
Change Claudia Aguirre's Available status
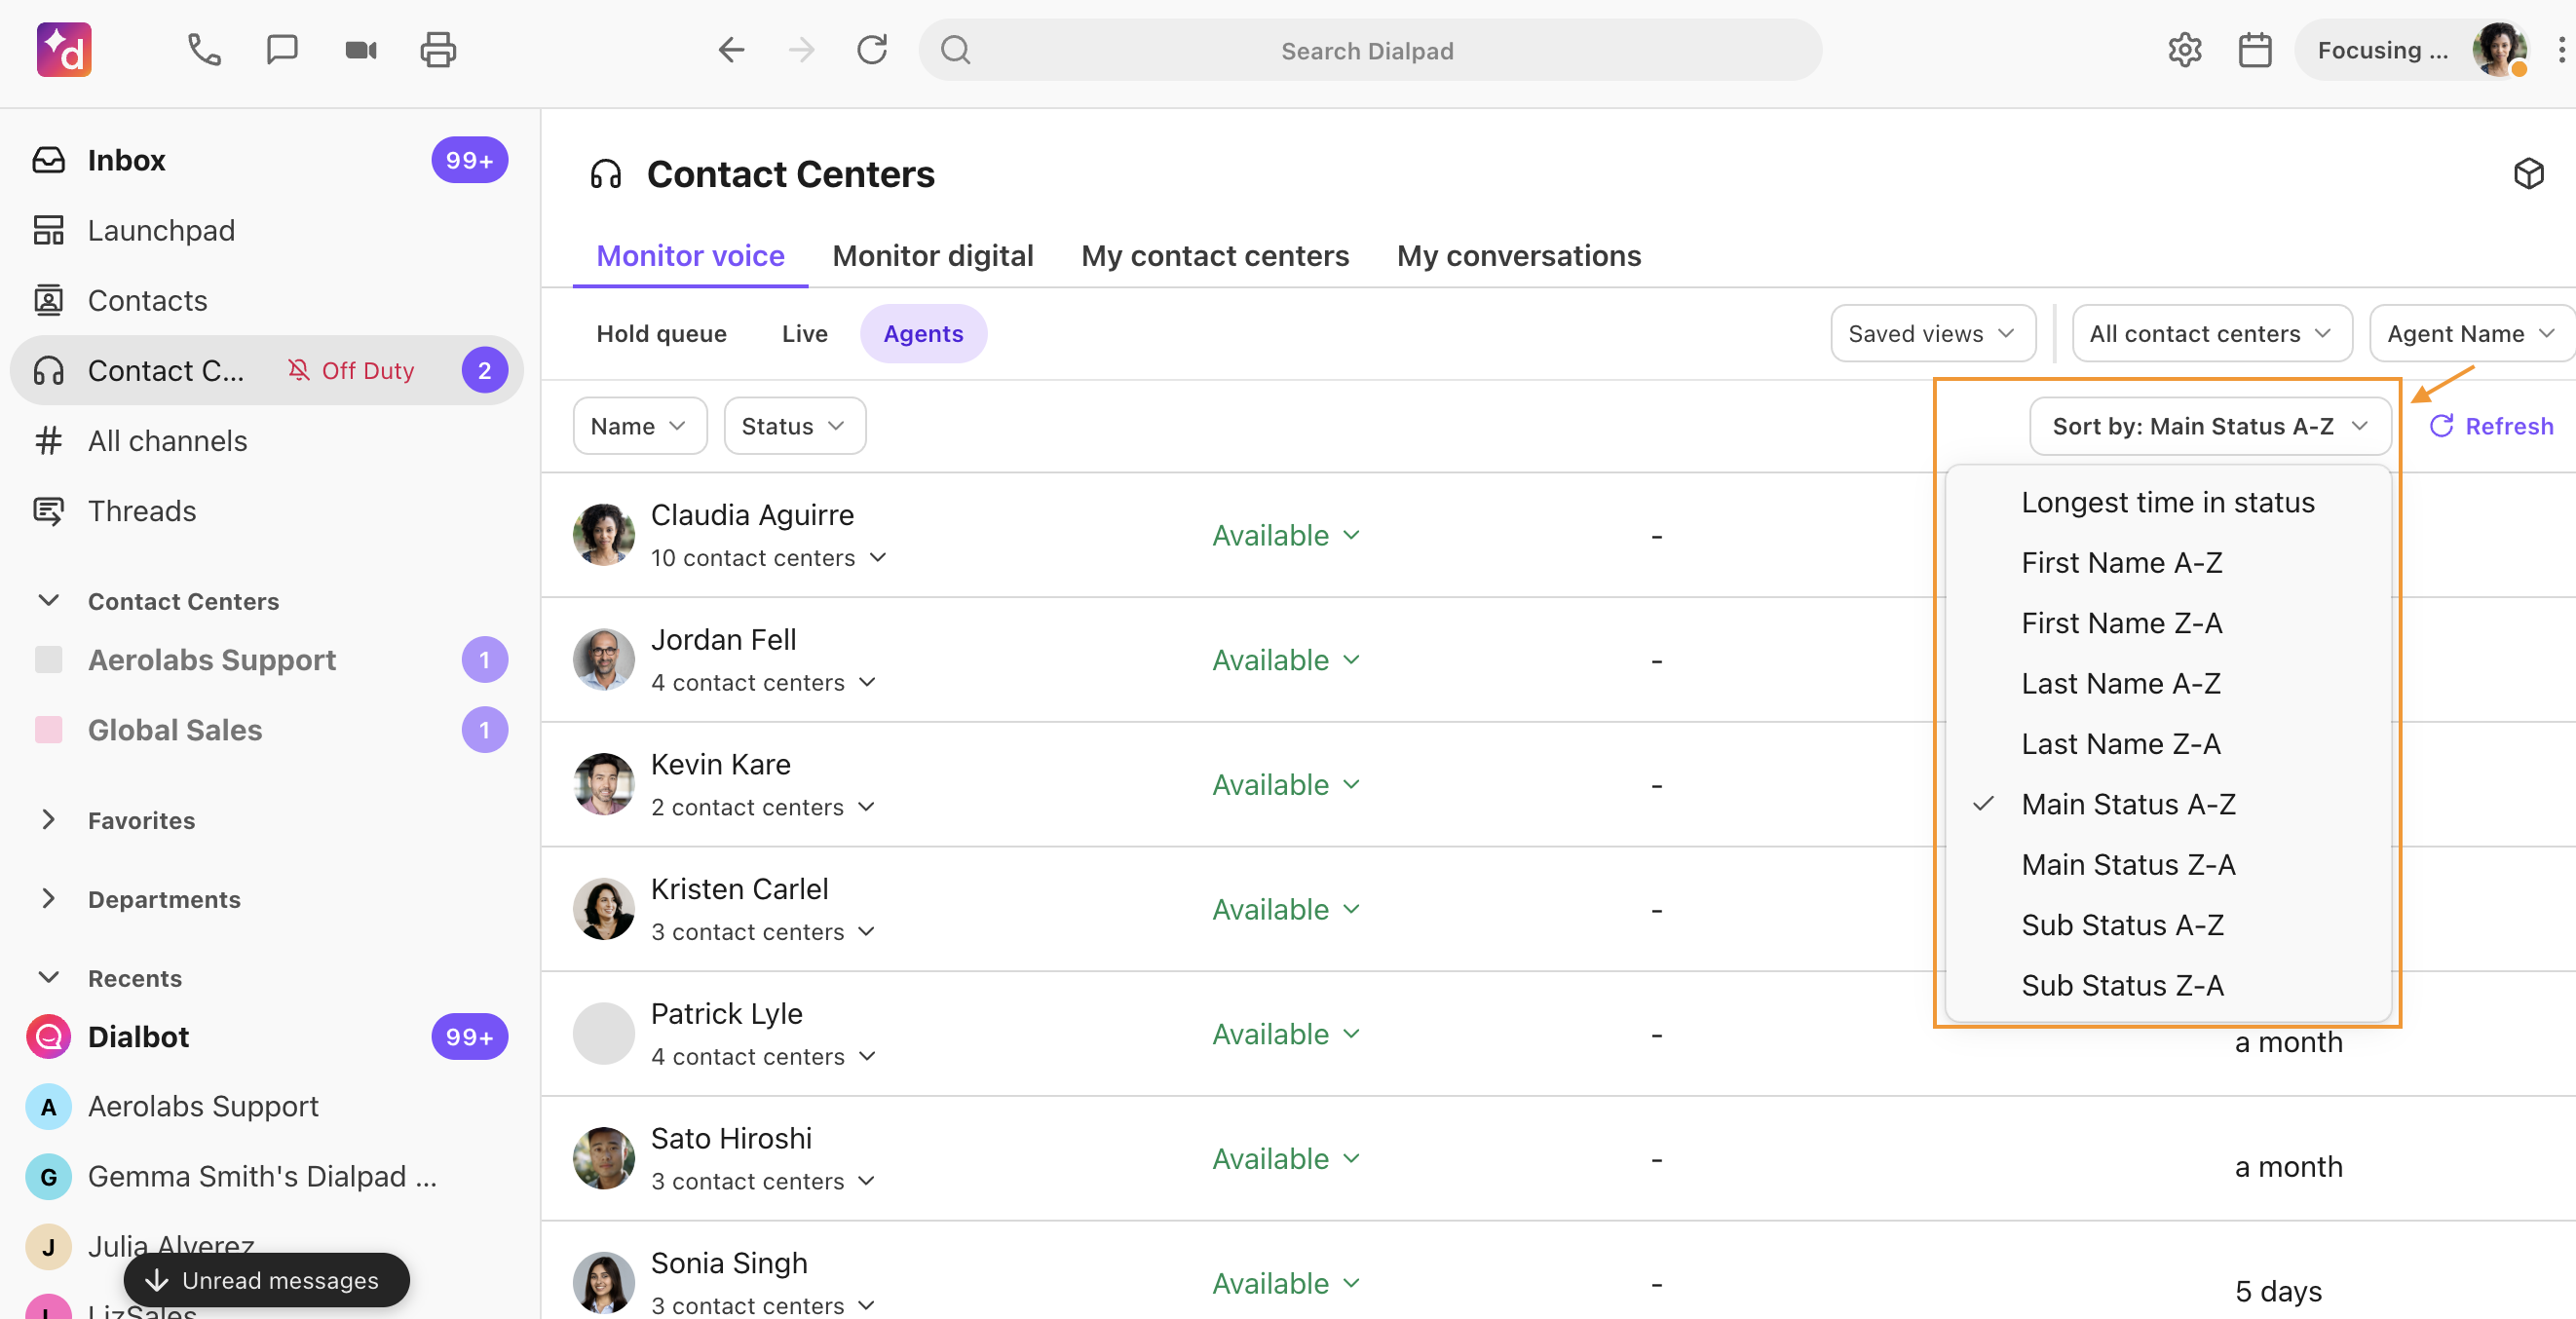coord(1286,535)
